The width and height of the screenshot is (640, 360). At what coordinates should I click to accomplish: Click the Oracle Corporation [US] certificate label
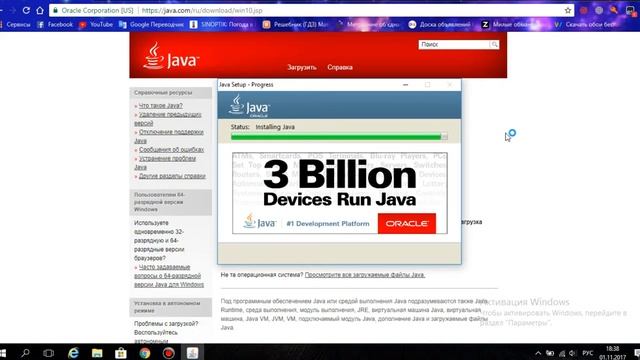(97, 10)
